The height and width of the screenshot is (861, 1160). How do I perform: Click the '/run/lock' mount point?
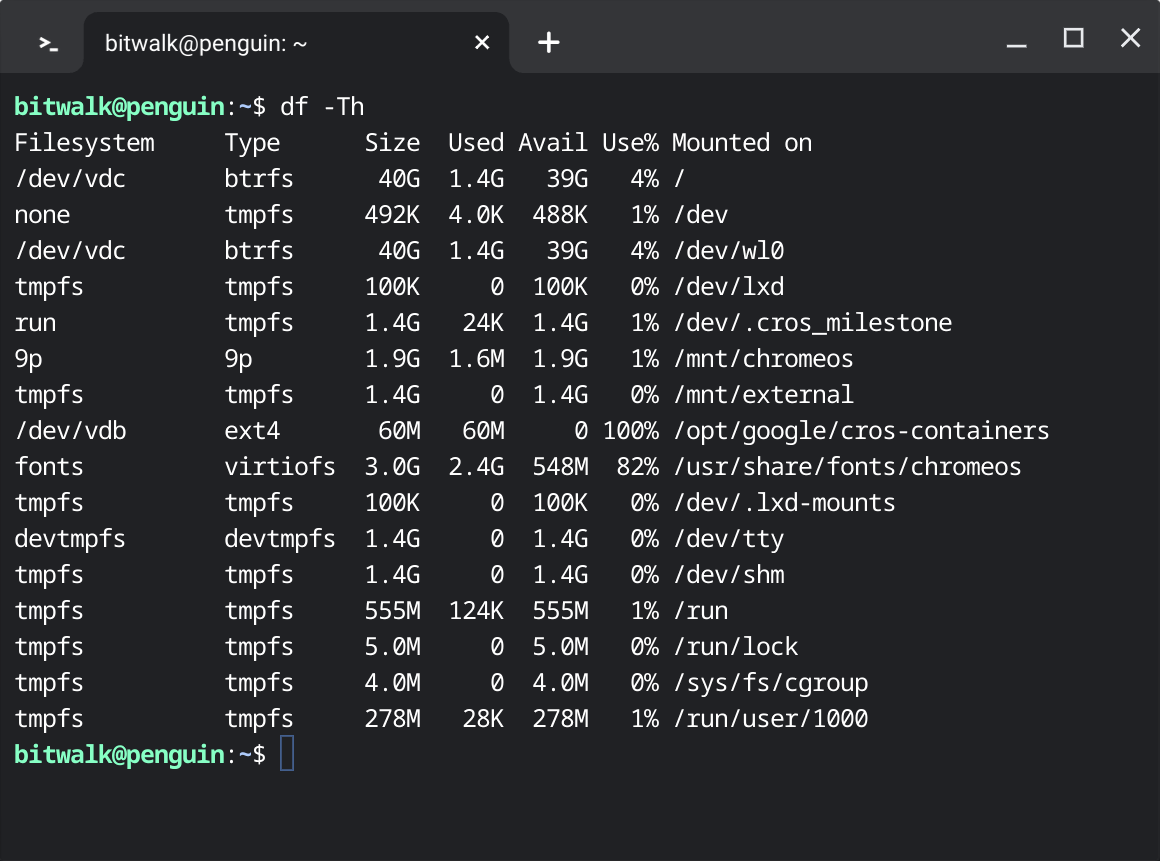(735, 647)
